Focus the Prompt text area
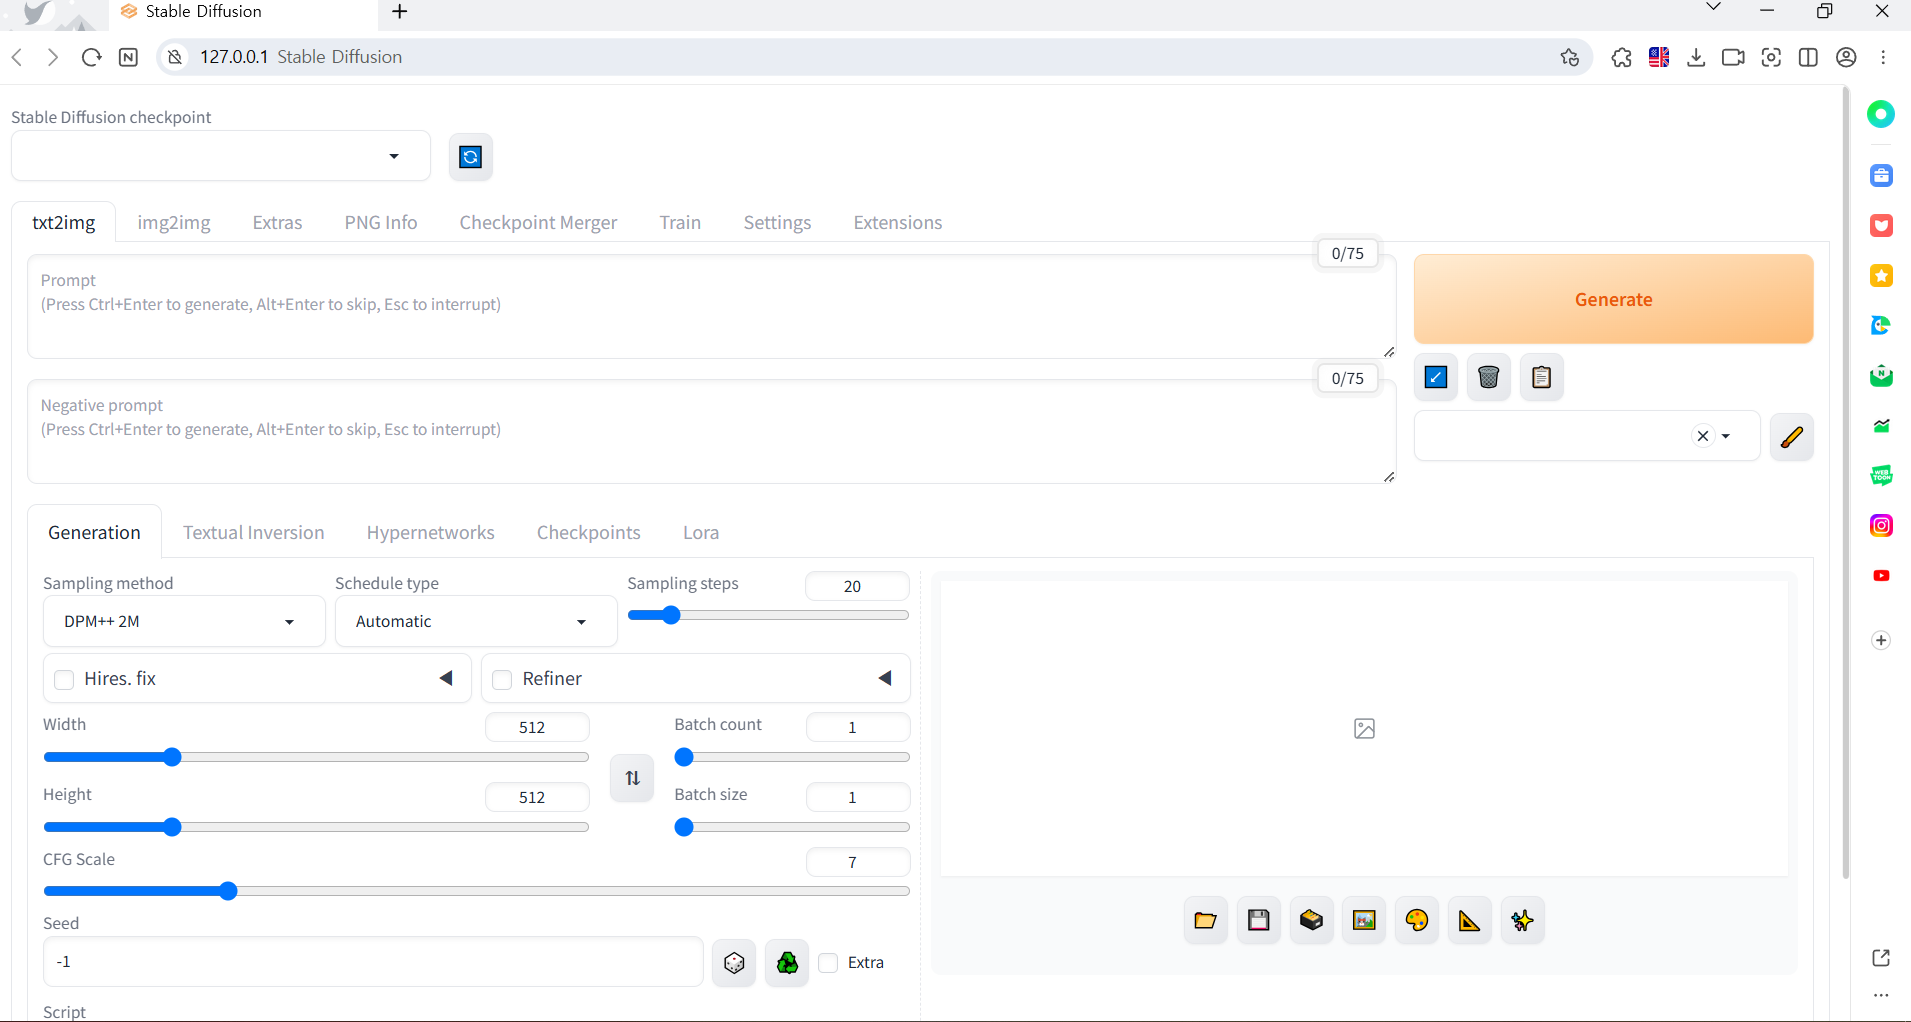 point(711,306)
